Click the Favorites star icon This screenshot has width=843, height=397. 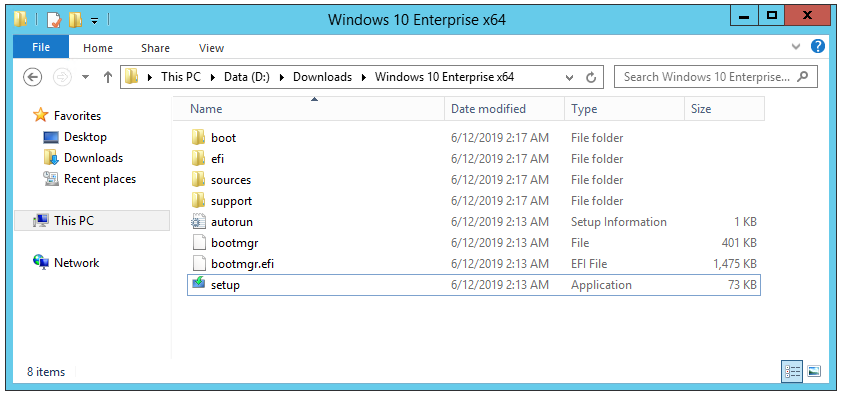pyautogui.click(x=40, y=115)
